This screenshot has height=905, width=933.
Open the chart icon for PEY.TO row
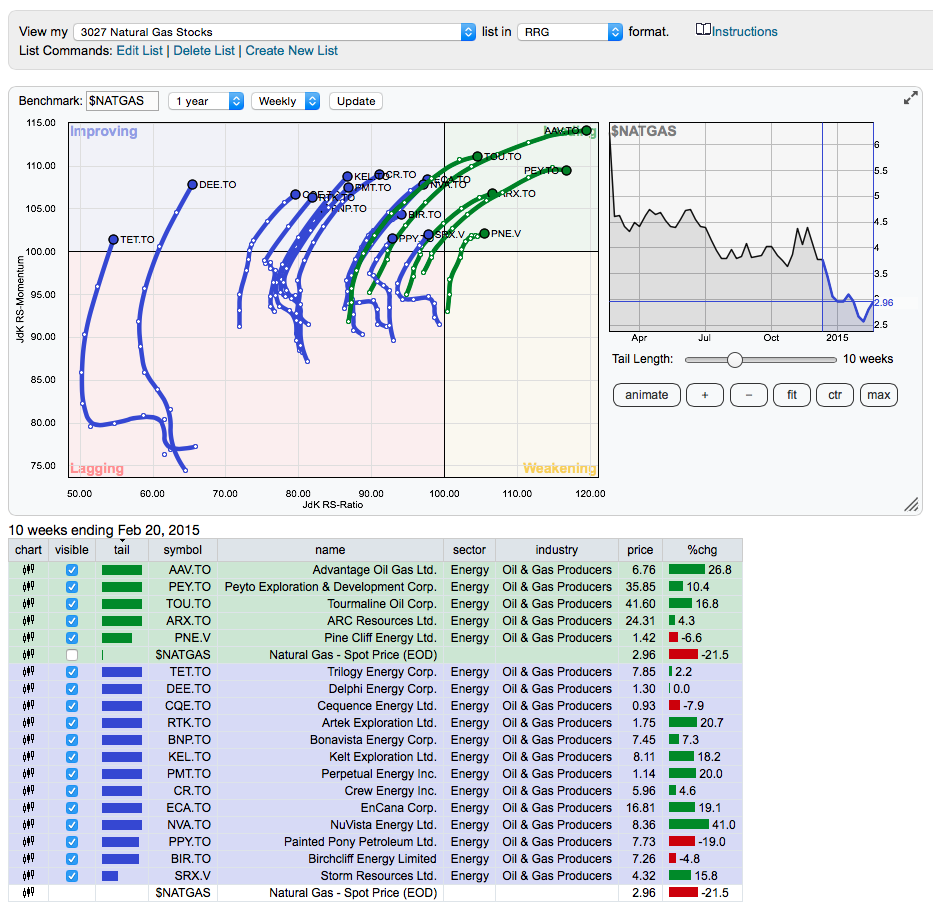28,587
